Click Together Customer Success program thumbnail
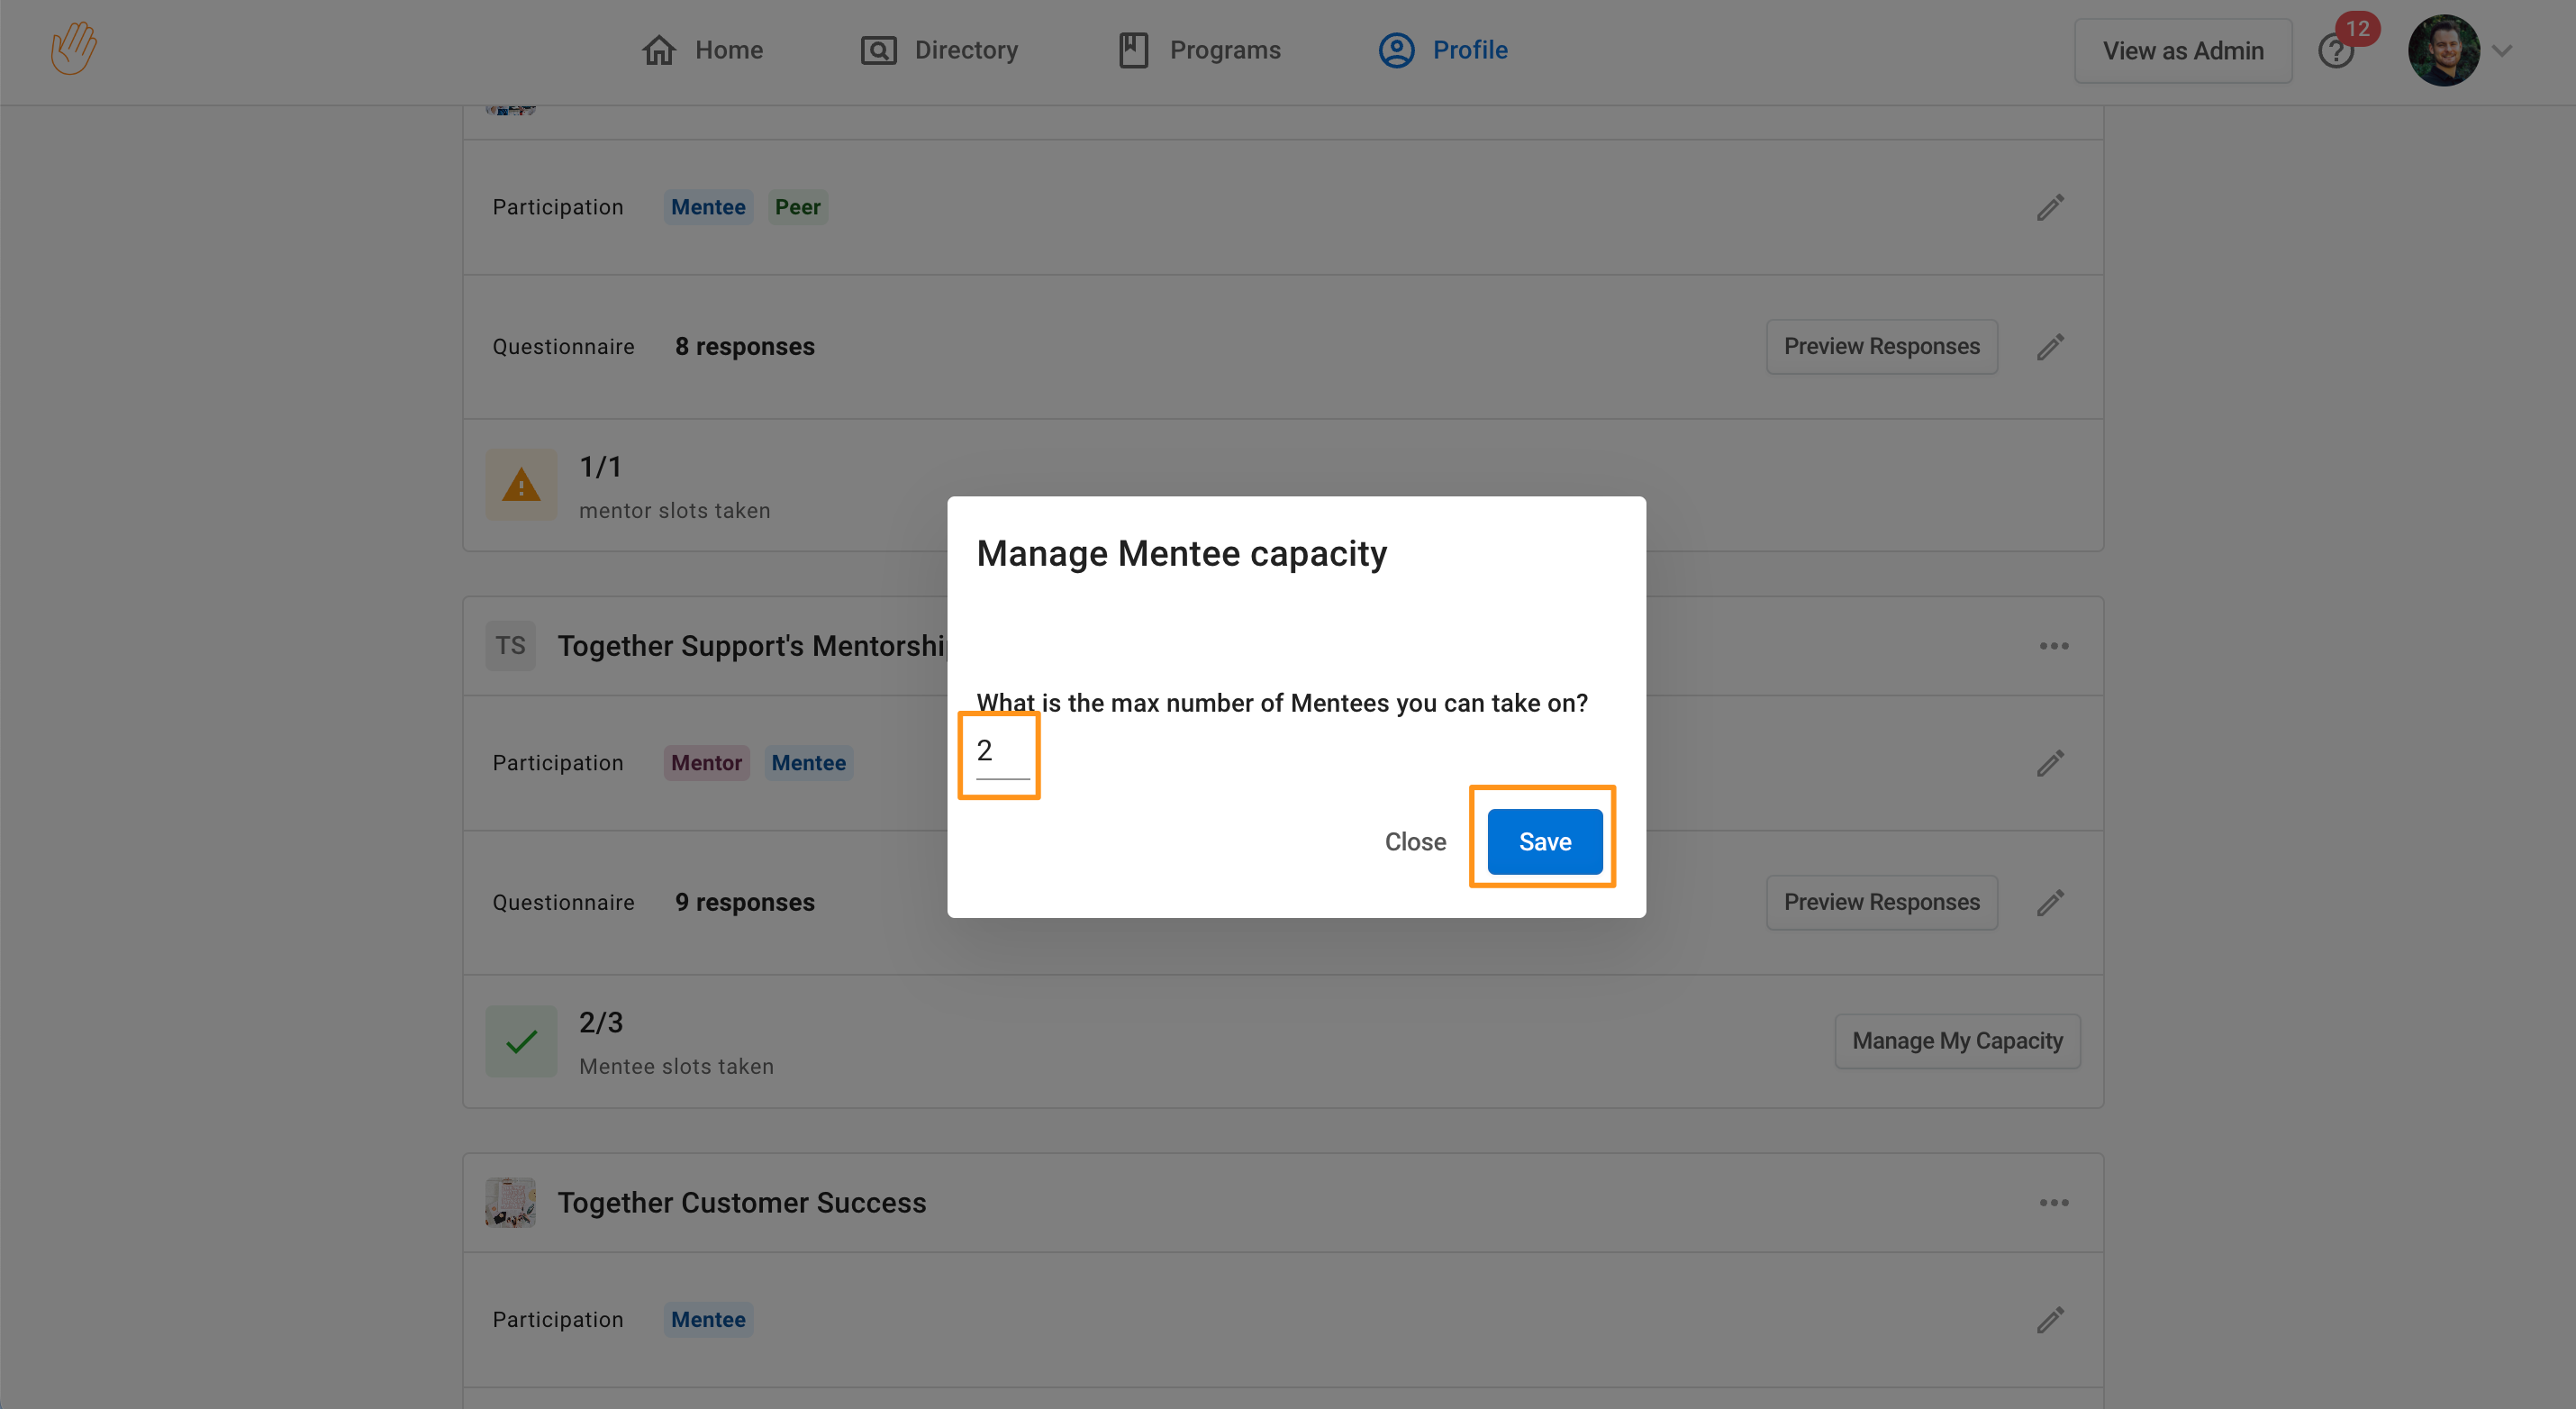Viewport: 2576px width, 1409px height. pos(511,1202)
